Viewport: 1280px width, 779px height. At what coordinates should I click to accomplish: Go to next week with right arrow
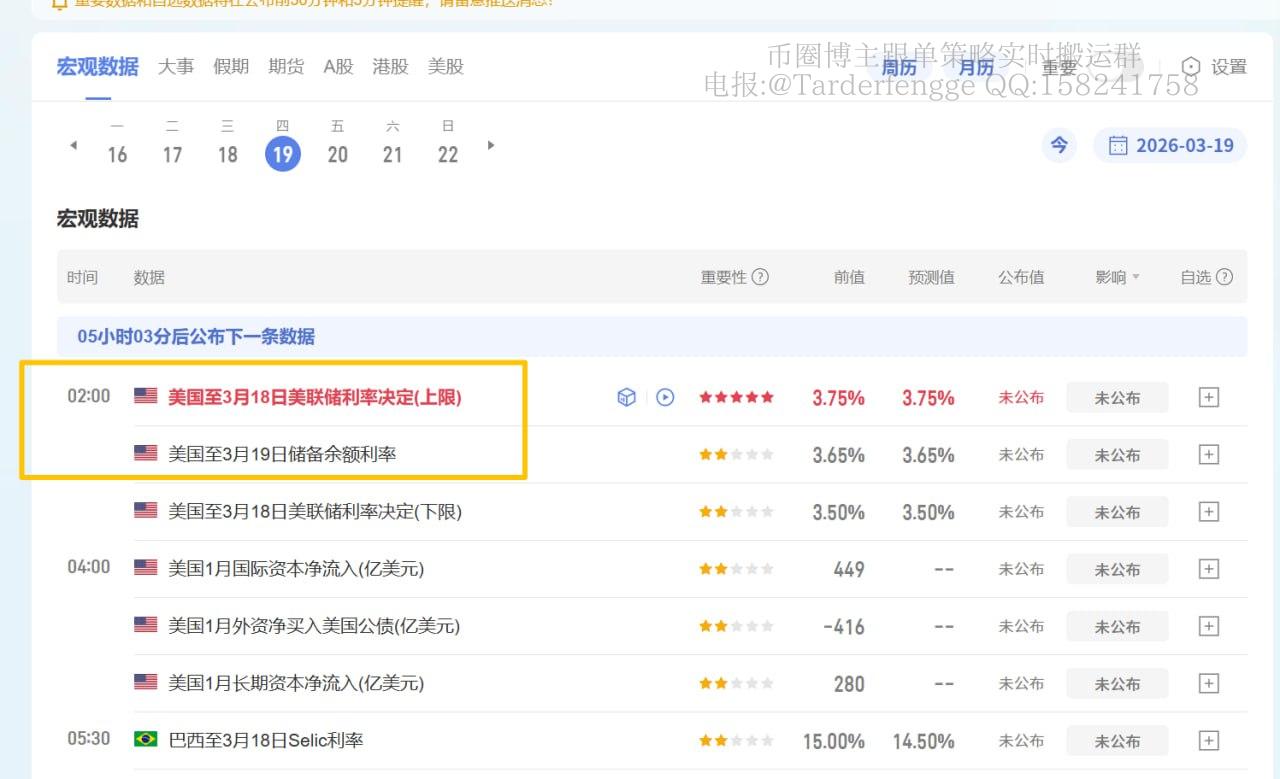pyautogui.click(x=491, y=145)
